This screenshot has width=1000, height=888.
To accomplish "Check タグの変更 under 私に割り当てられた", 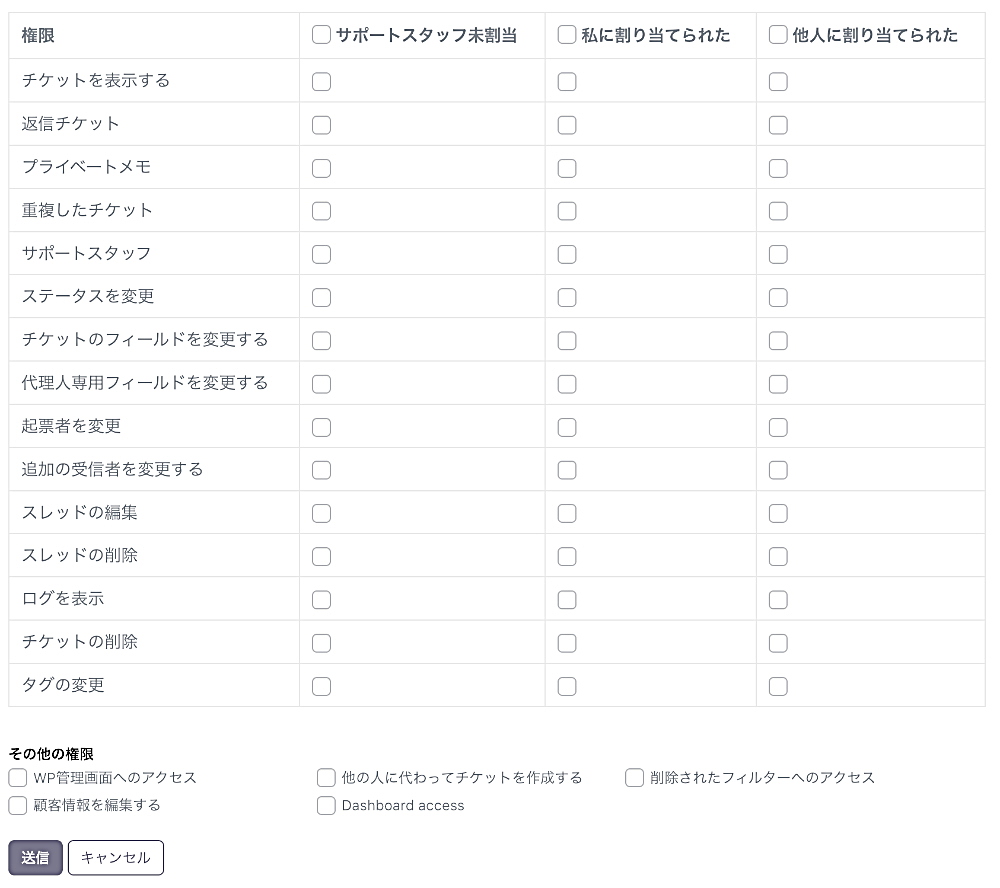I will pos(567,686).
